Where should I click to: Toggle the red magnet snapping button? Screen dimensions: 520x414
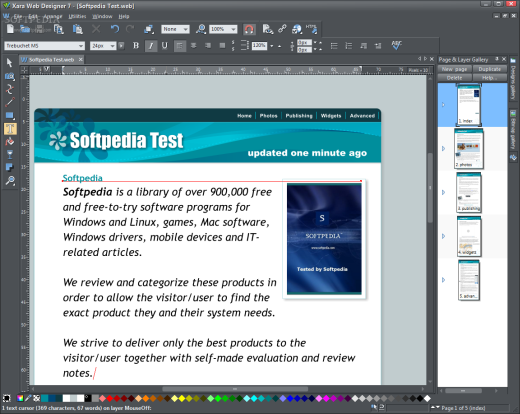click(249, 29)
